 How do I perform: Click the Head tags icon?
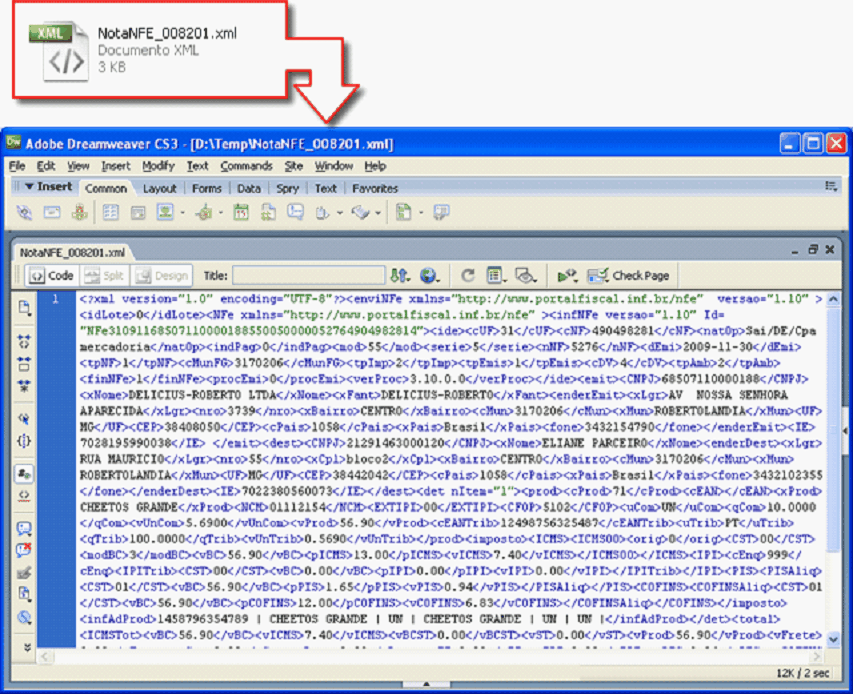click(x=322, y=212)
